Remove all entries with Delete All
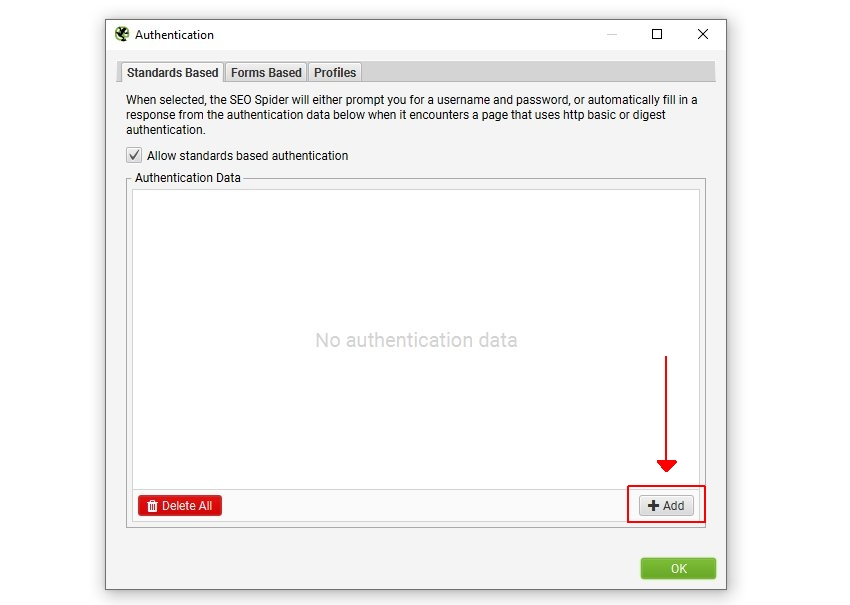 pos(180,506)
